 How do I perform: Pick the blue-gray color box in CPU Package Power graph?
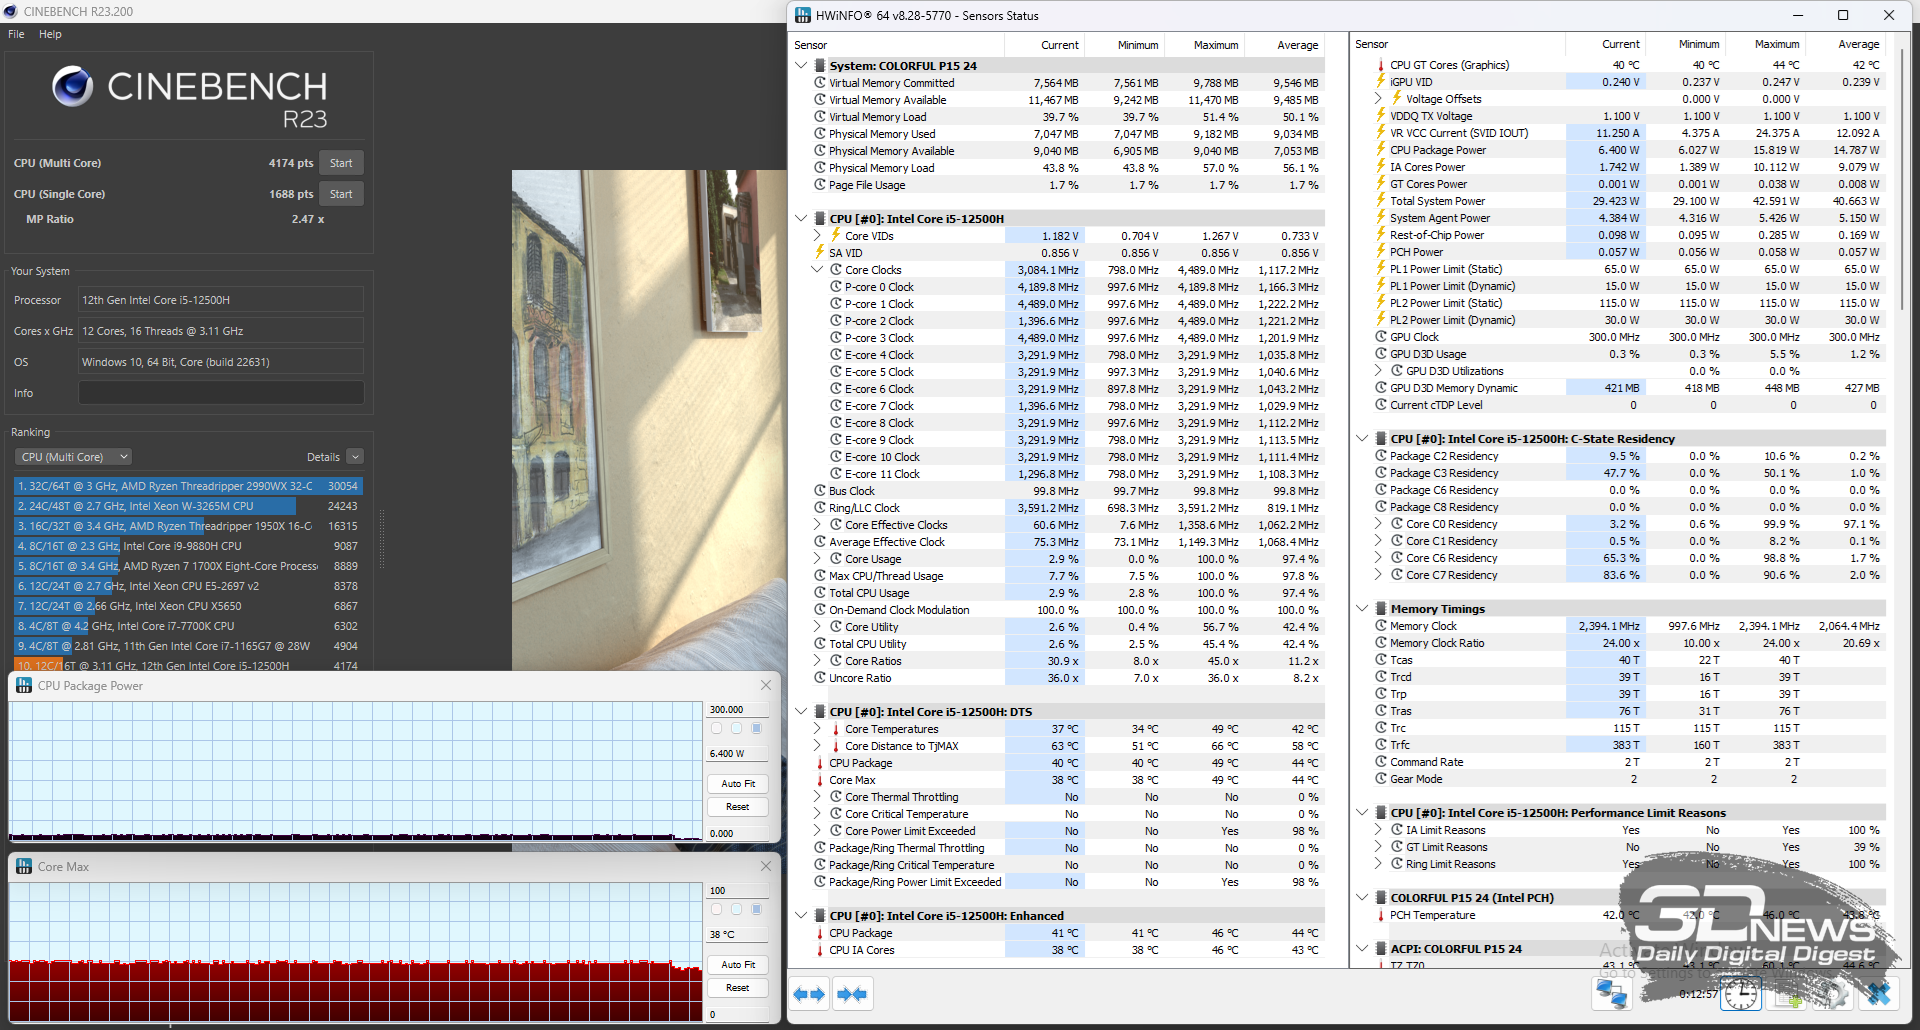coord(756,728)
